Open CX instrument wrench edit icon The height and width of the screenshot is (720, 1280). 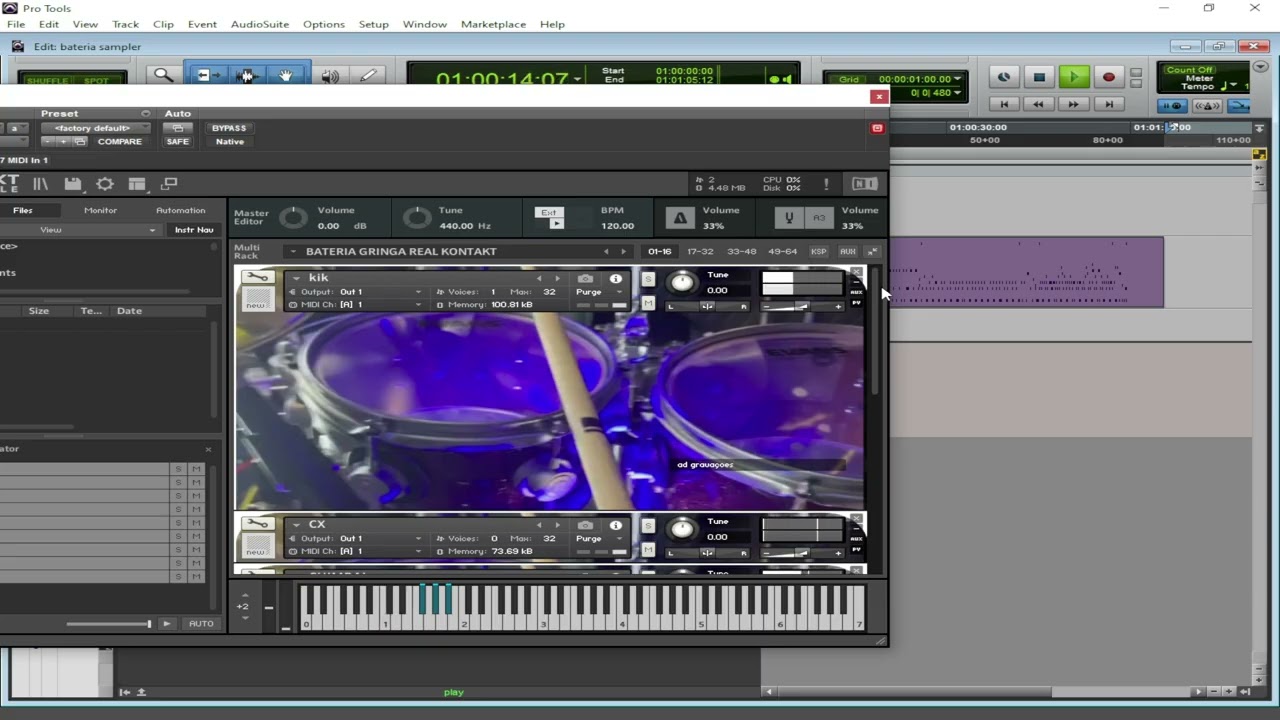pyautogui.click(x=256, y=524)
